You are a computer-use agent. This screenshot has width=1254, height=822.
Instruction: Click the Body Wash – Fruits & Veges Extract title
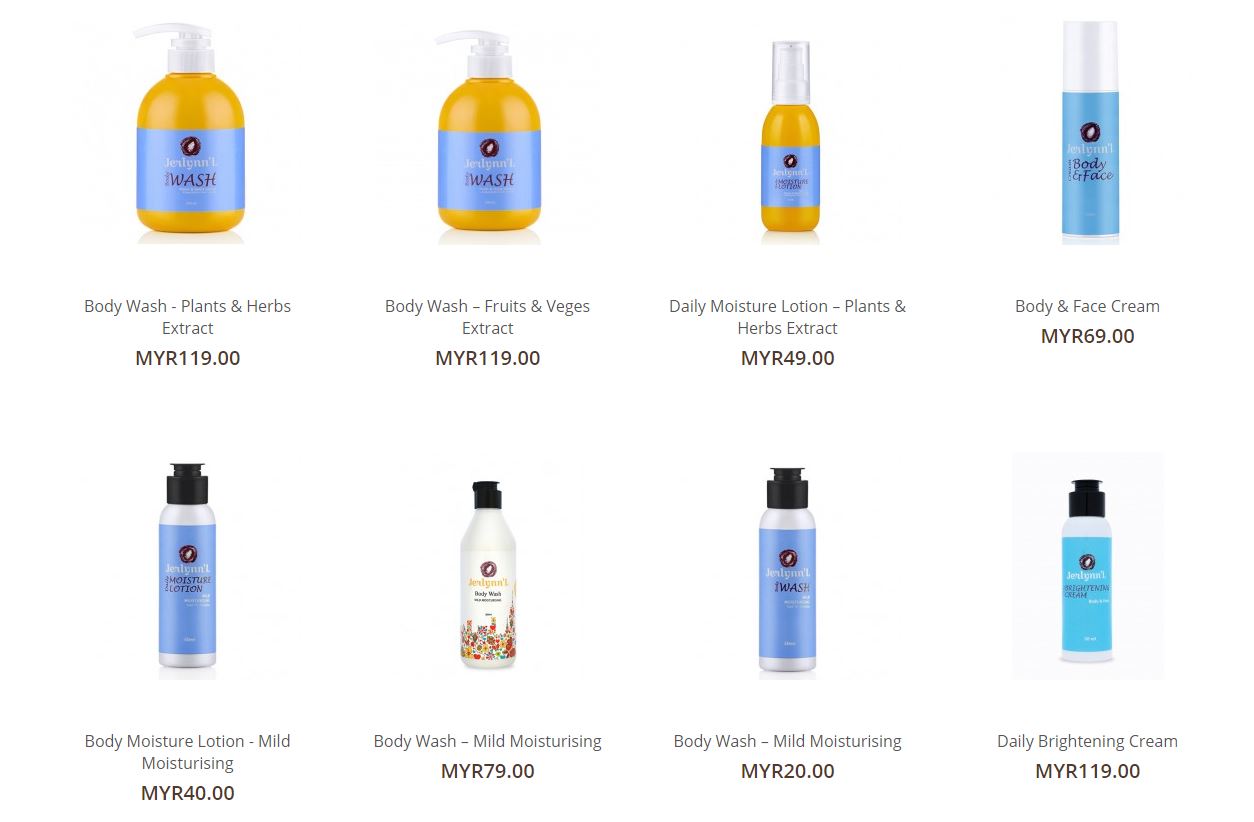coord(488,317)
